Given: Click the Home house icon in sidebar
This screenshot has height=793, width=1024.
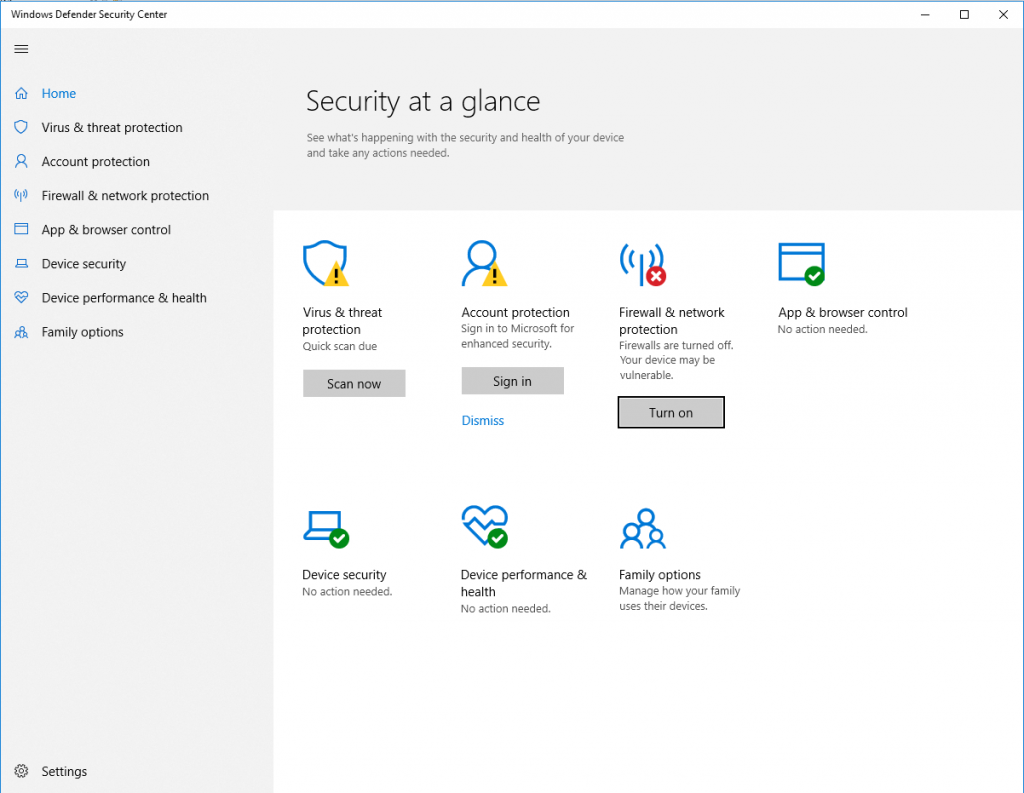Looking at the screenshot, I should click(x=21, y=93).
